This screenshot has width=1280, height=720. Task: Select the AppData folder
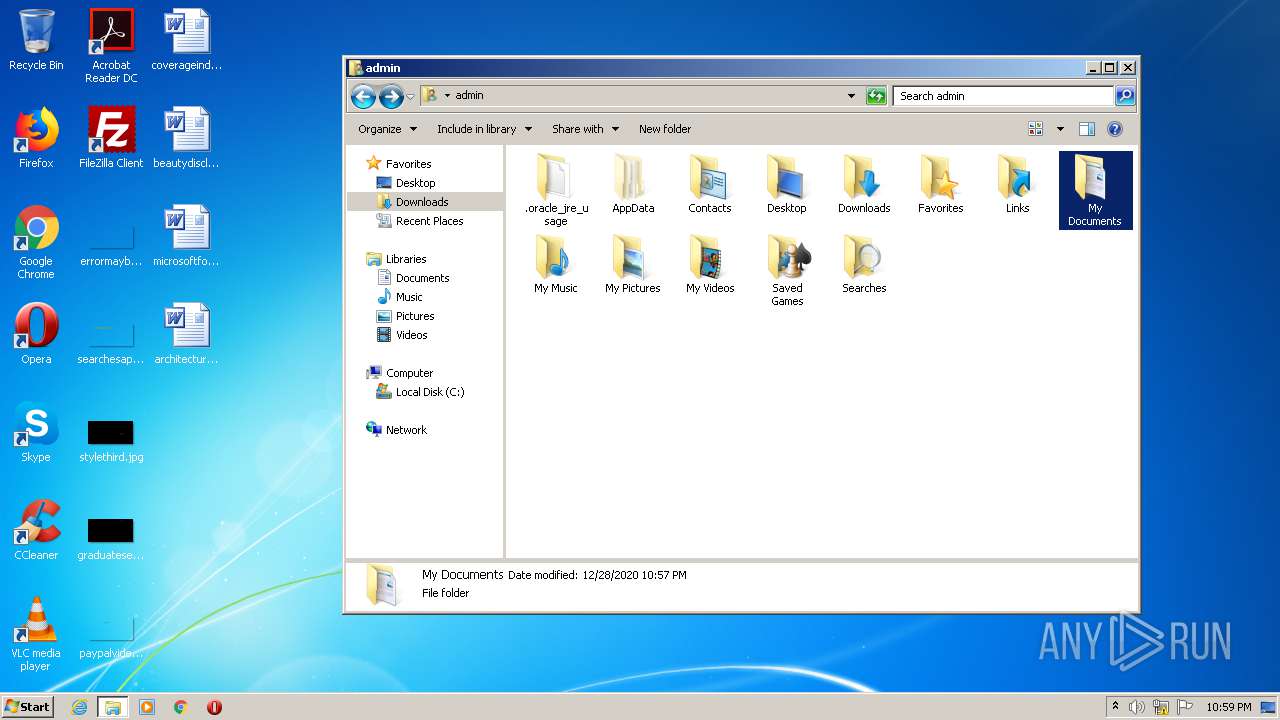pos(633,184)
